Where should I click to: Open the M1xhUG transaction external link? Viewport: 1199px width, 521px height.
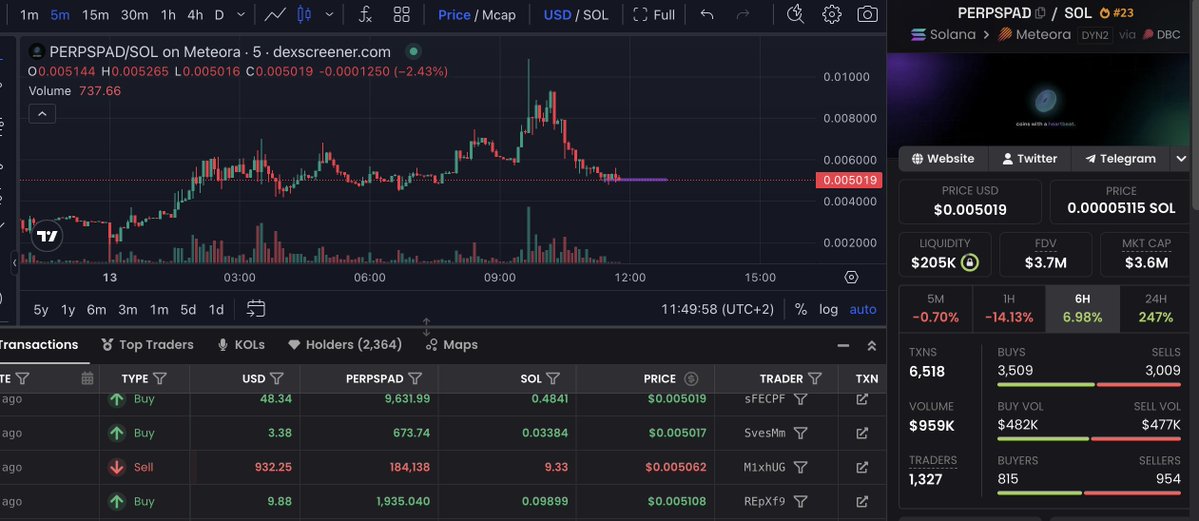tap(862, 467)
